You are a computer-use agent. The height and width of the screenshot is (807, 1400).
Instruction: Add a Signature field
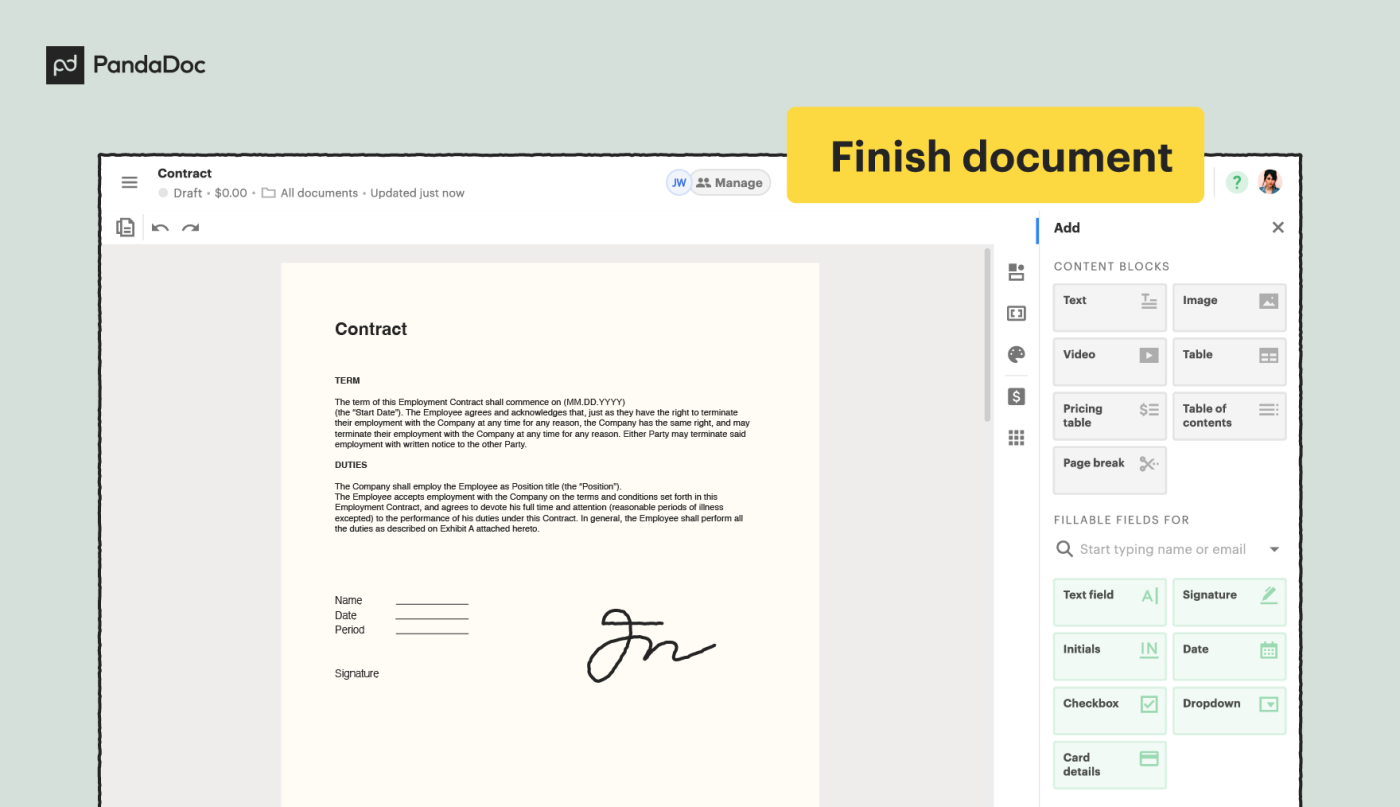pyautogui.click(x=1229, y=601)
